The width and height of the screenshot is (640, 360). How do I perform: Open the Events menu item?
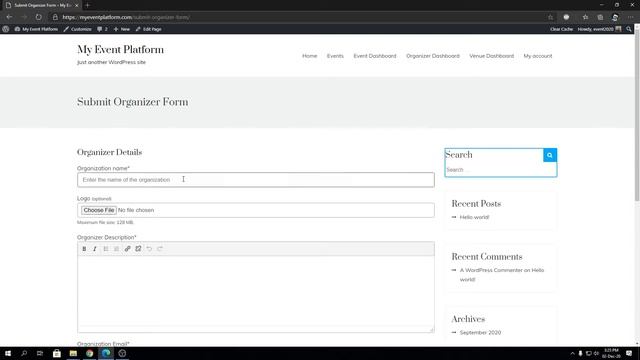pyautogui.click(x=335, y=56)
